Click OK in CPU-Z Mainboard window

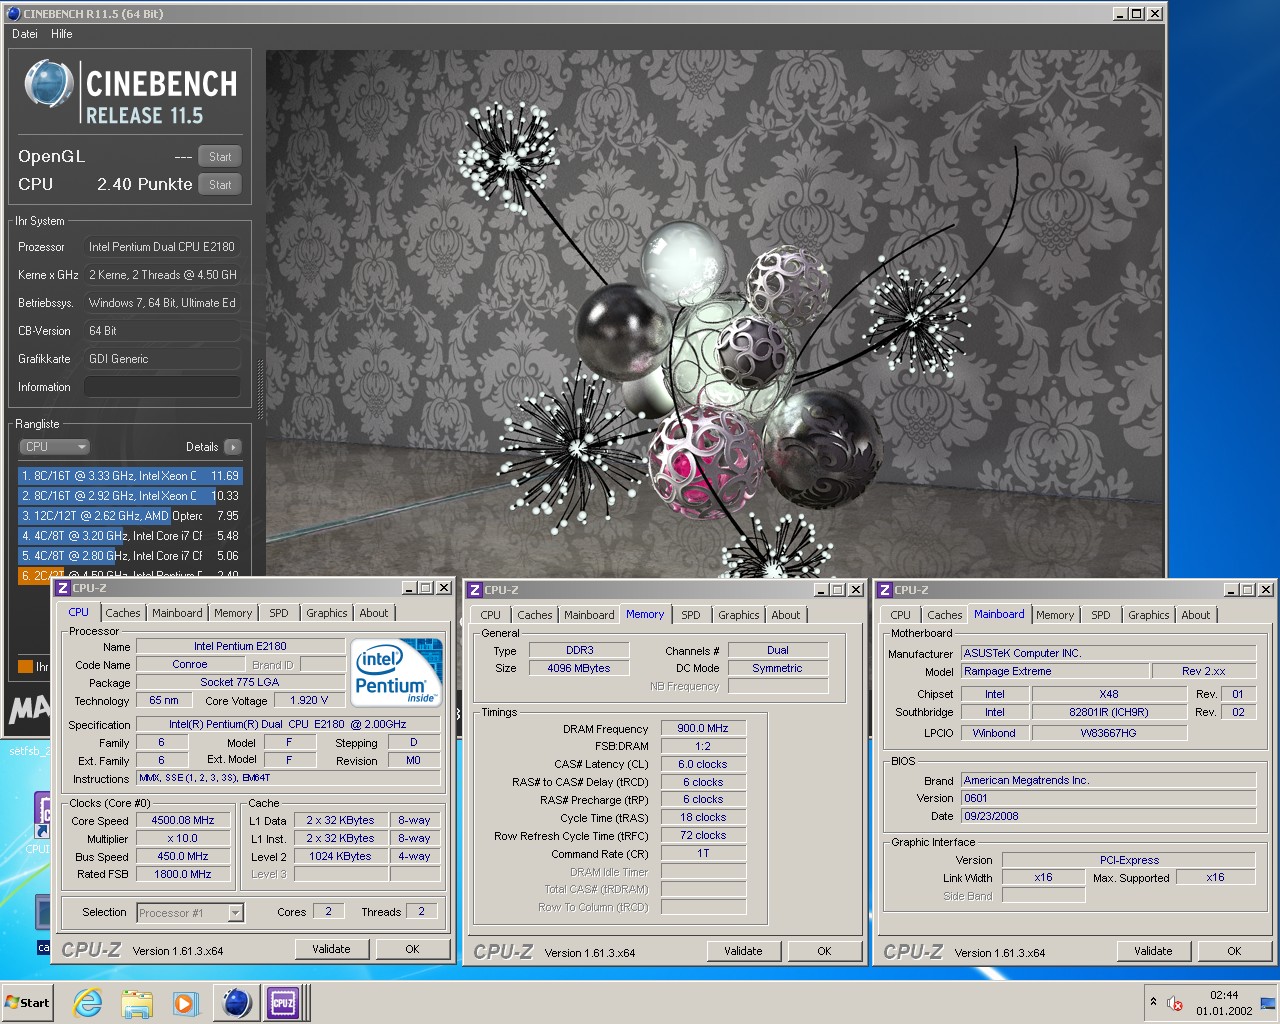point(1234,951)
